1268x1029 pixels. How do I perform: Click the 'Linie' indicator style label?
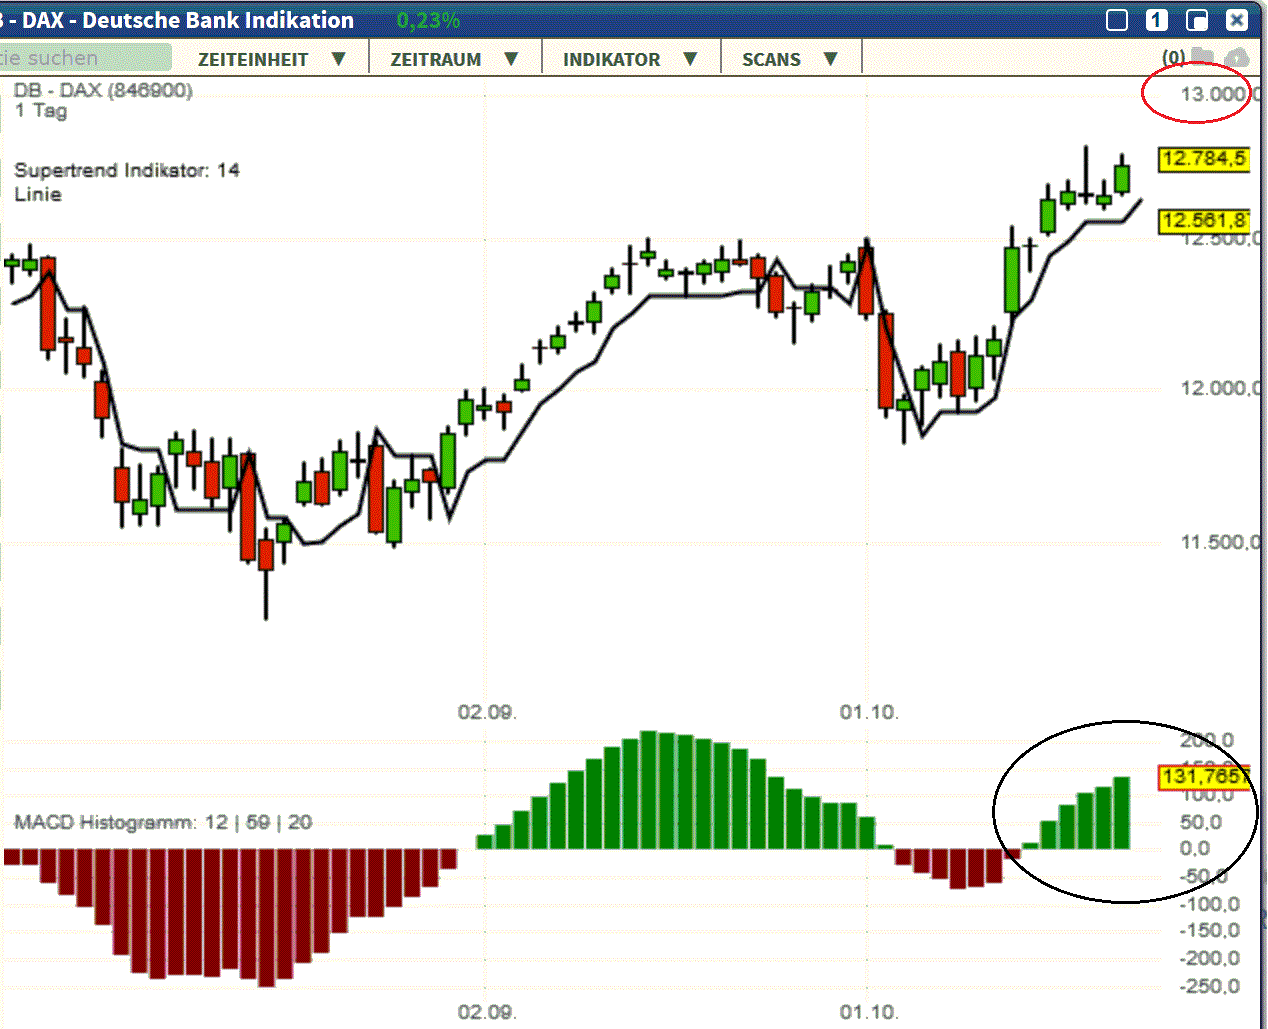coord(38,194)
